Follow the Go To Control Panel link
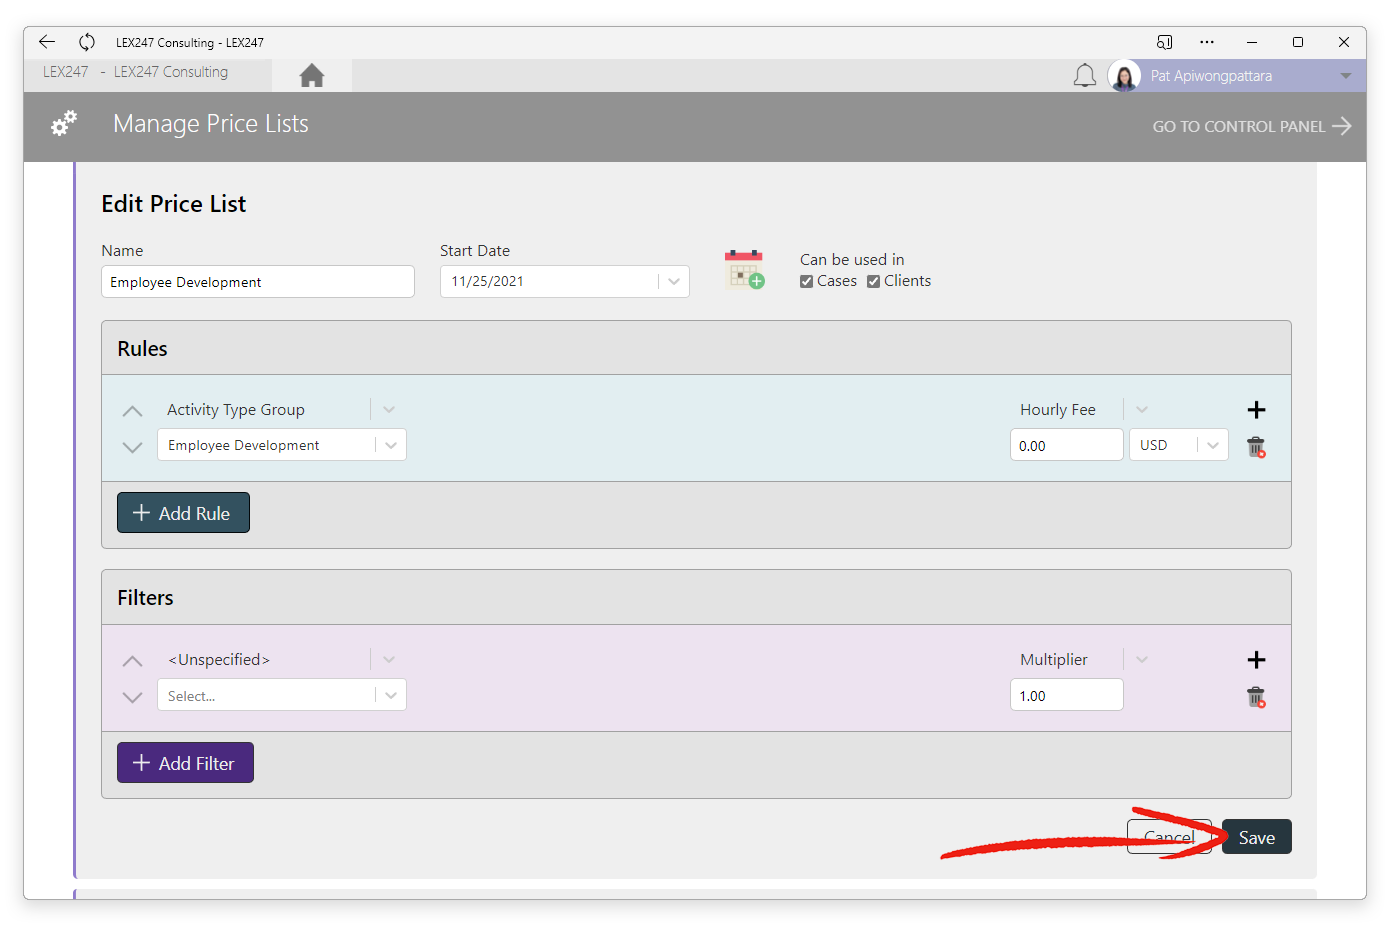 1252,126
